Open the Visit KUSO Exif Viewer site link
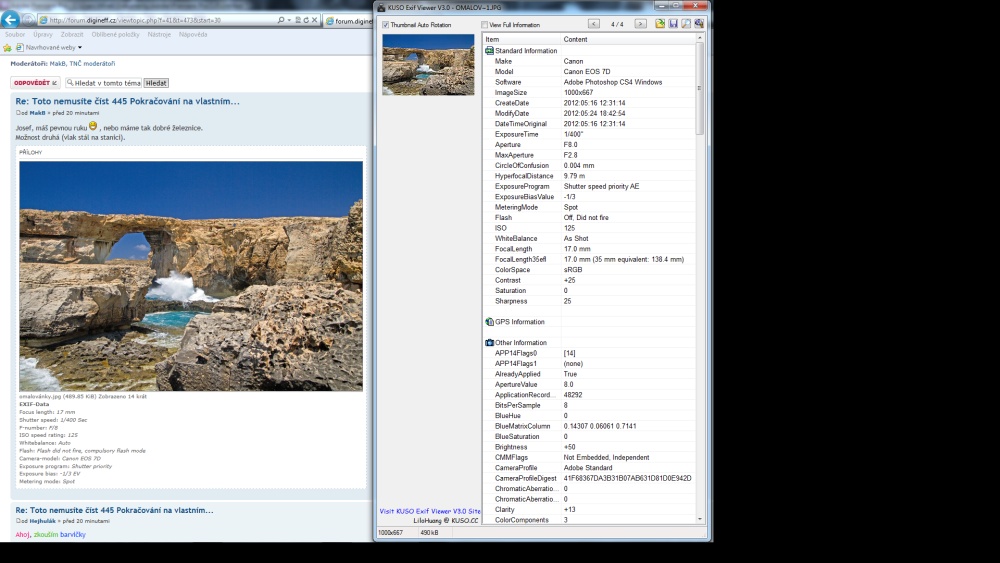Viewport: 1000px width, 563px height. pos(424,511)
